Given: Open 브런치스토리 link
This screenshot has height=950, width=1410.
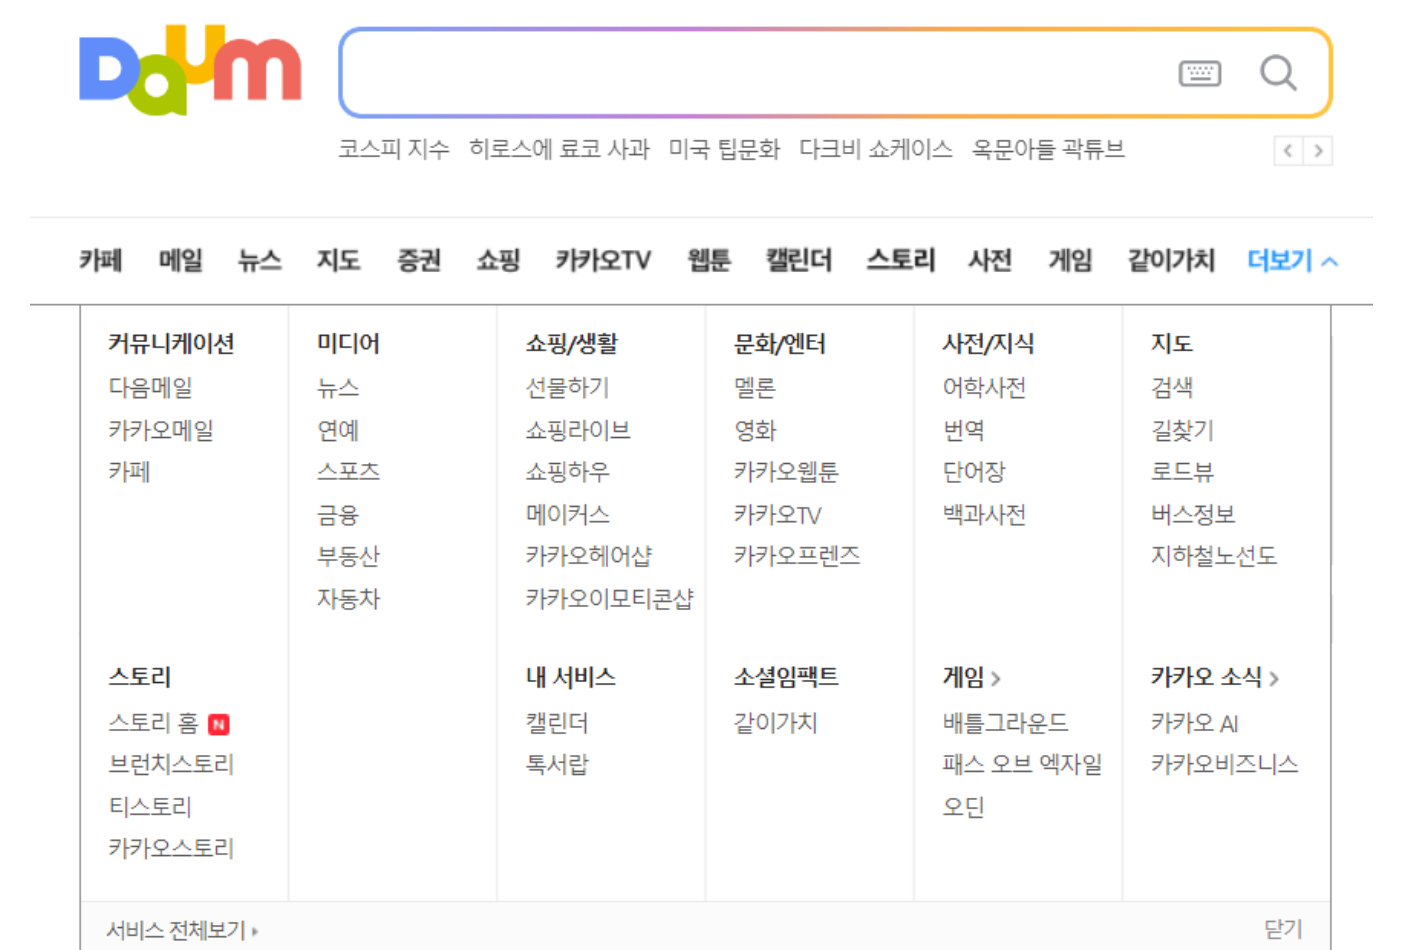Looking at the screenshot, I should [171, 765].
